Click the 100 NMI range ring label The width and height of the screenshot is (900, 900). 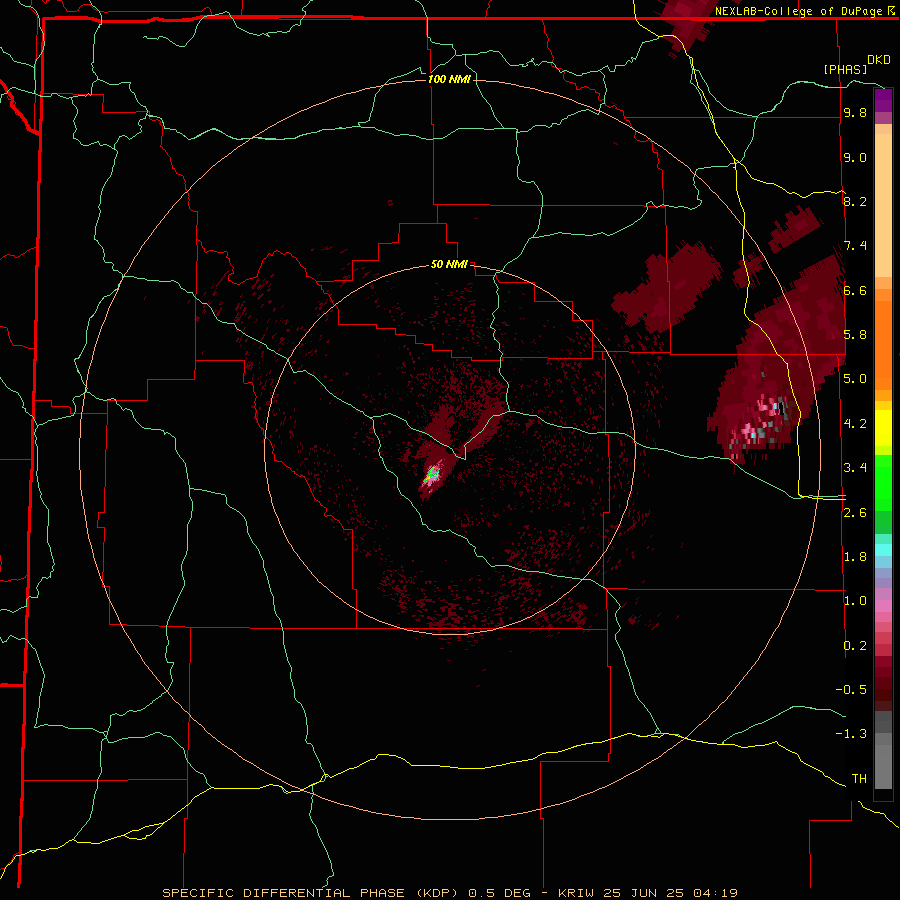(x=449, y=79)
